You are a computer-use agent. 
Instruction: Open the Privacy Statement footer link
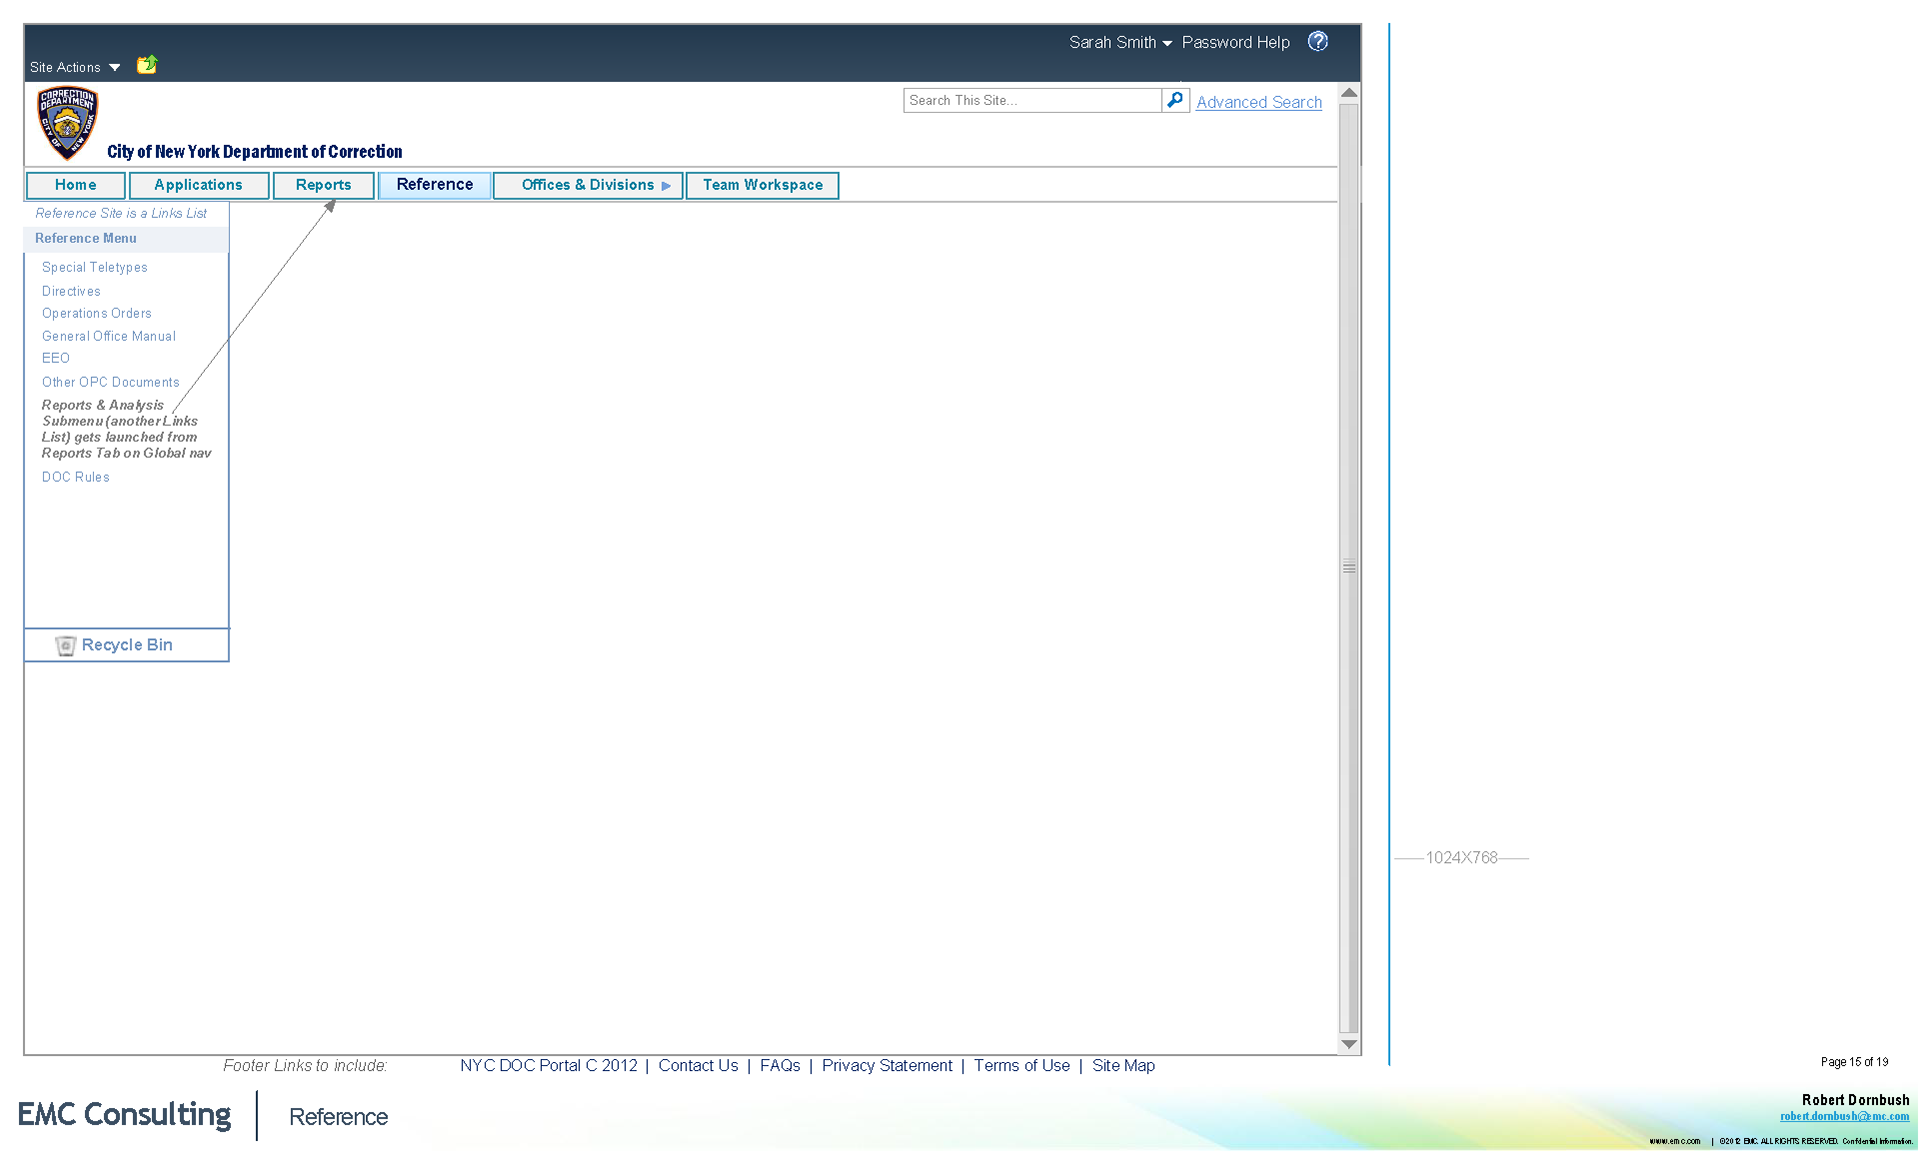tap(886, 1065)
